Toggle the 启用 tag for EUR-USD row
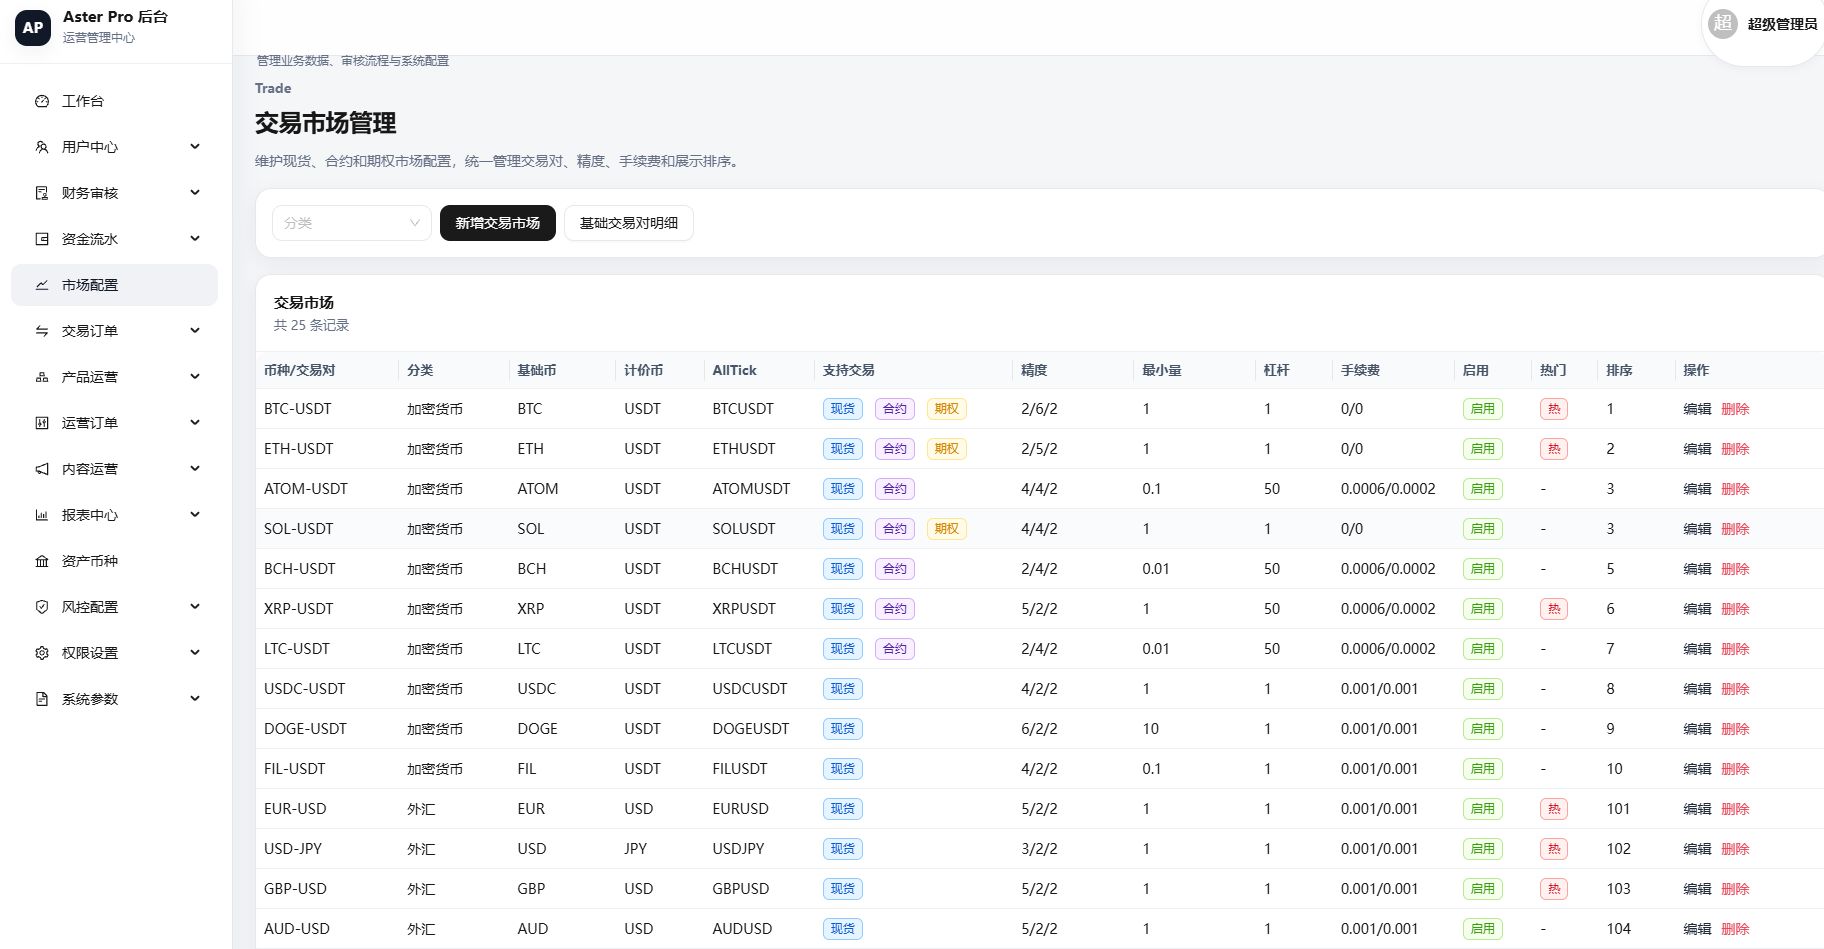Image resolution: width=1824 pixels, height=949 pixels. (x=1482, y=809)
